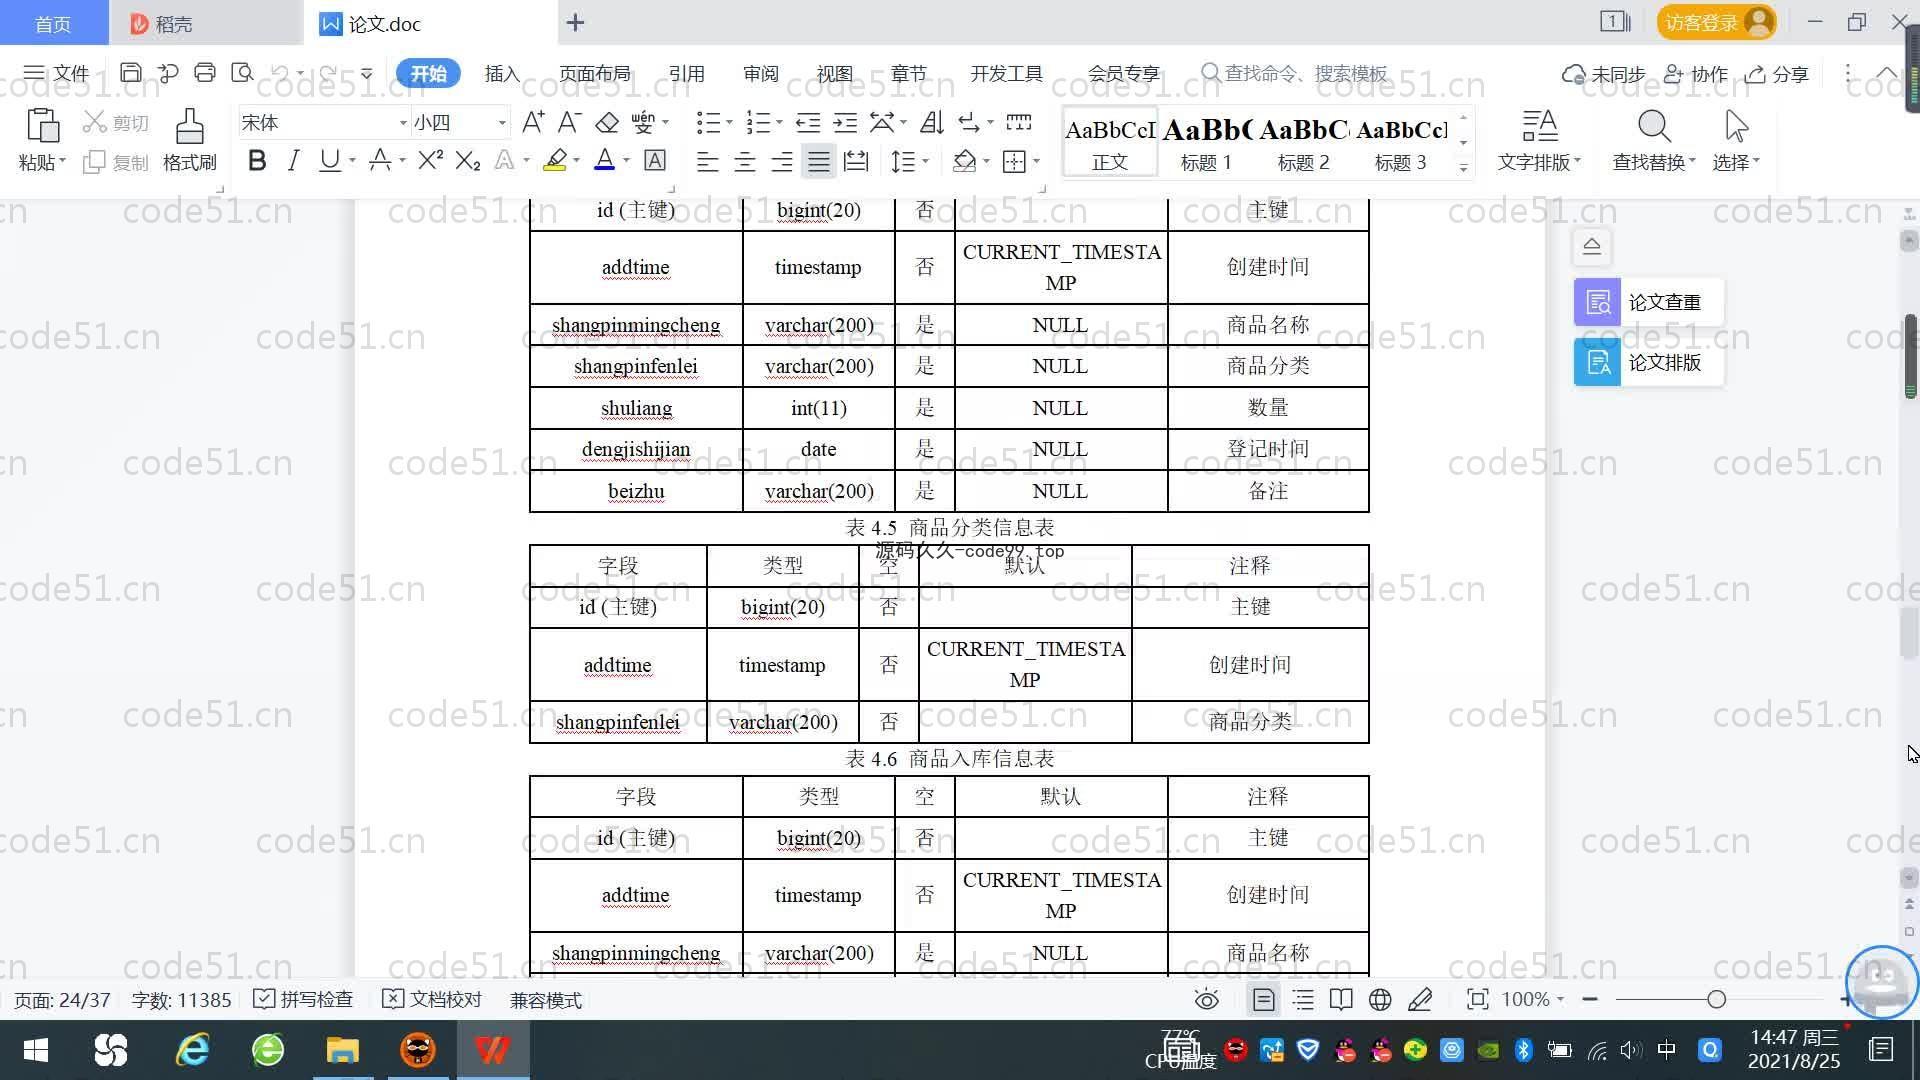Open eye protection mode icon
Image resolution: width=1920 pixels, height=1080 pixels.
point(1207,1000)
